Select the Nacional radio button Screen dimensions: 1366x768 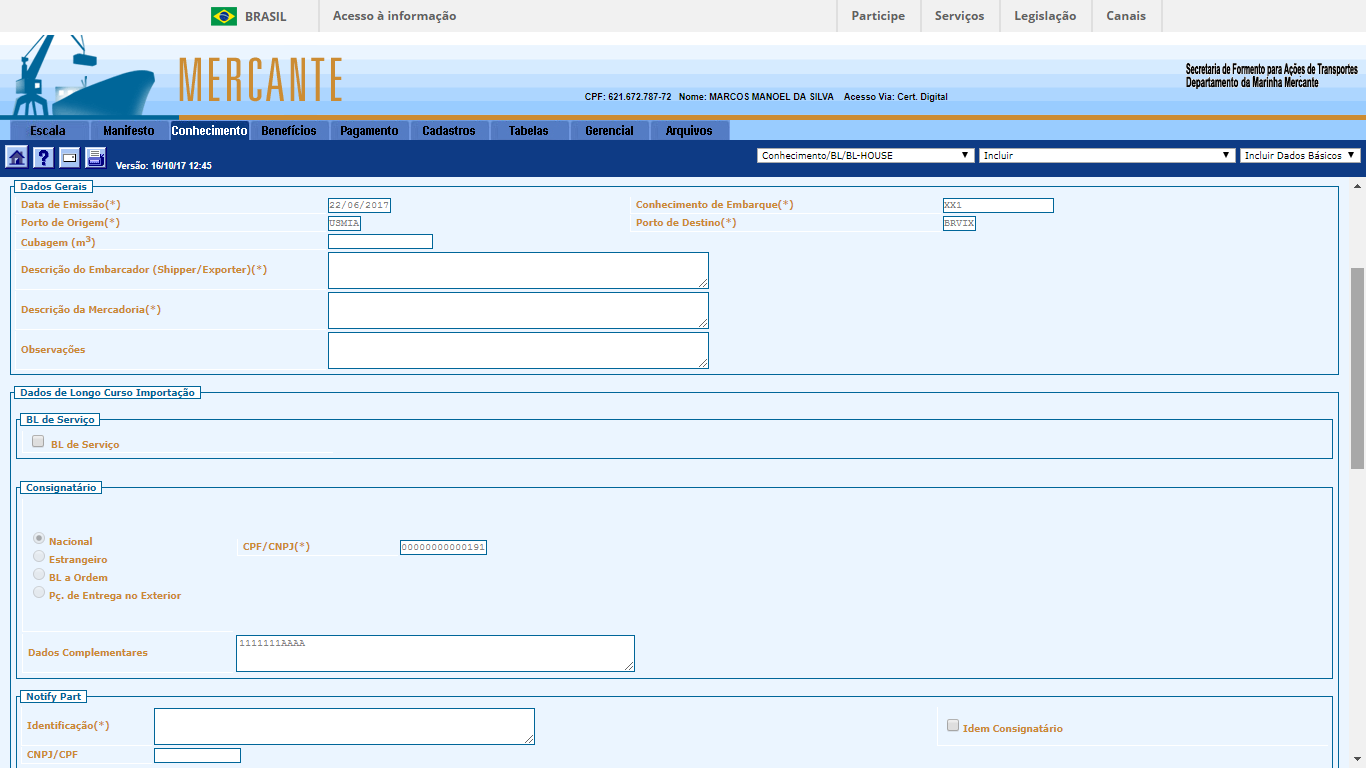[x=39, y=538]
